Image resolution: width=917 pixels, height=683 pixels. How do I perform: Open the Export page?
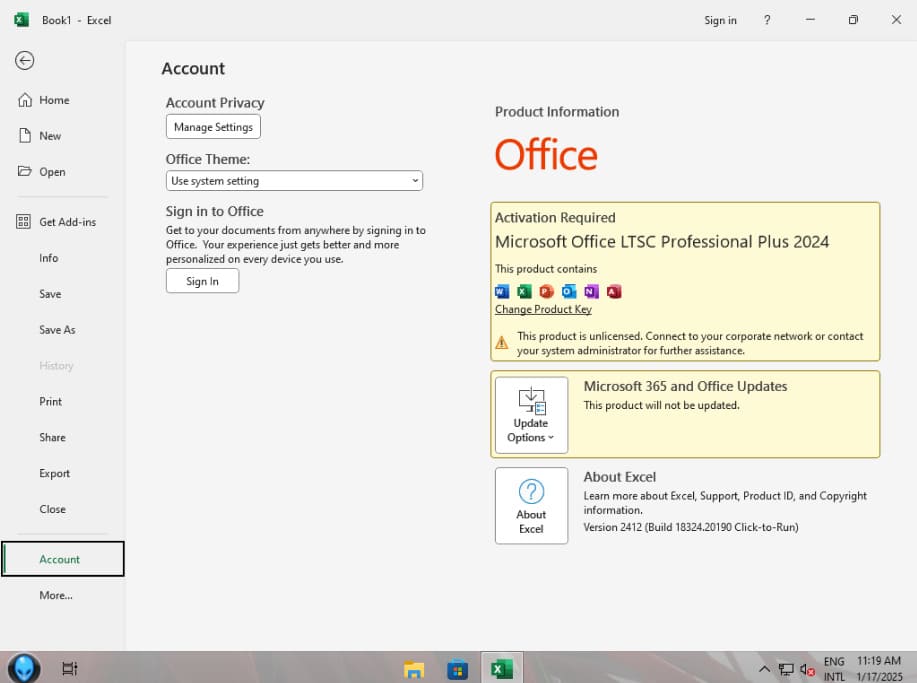tap(54, 474)
